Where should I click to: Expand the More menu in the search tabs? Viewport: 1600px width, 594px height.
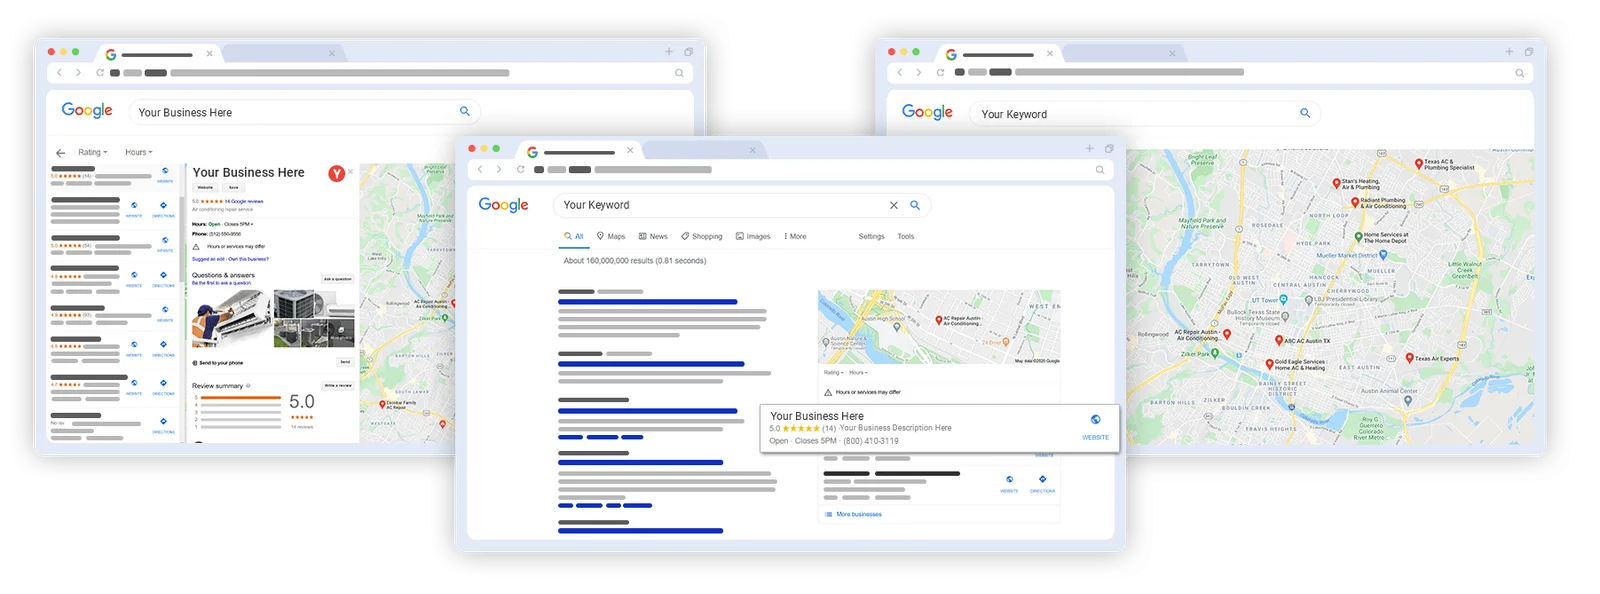click(x=795, y=237)
